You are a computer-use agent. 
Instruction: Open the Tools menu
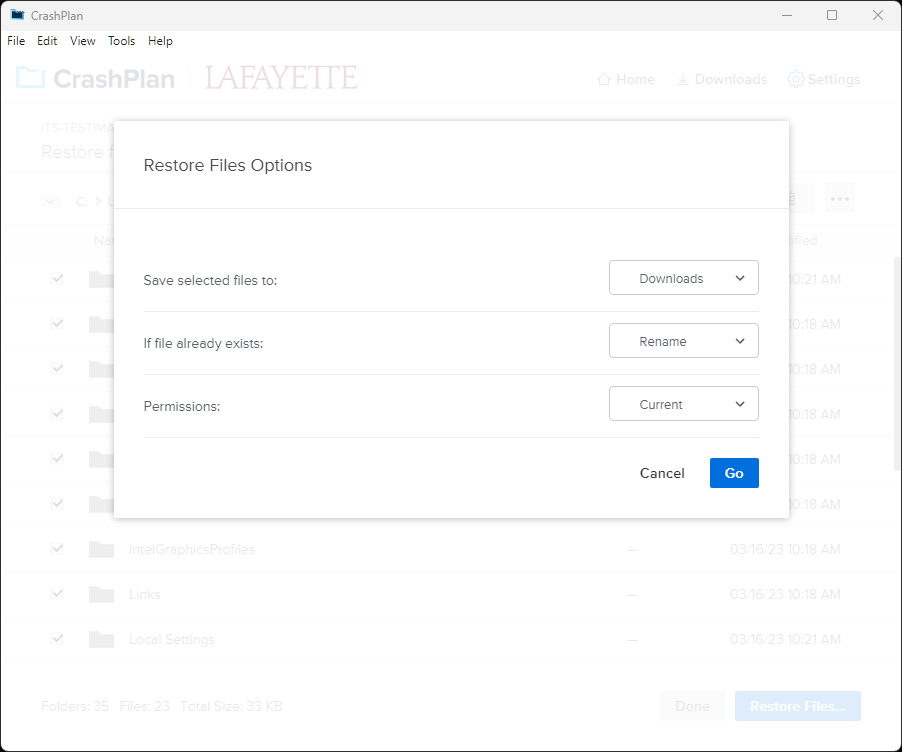[x=121, y=41]
